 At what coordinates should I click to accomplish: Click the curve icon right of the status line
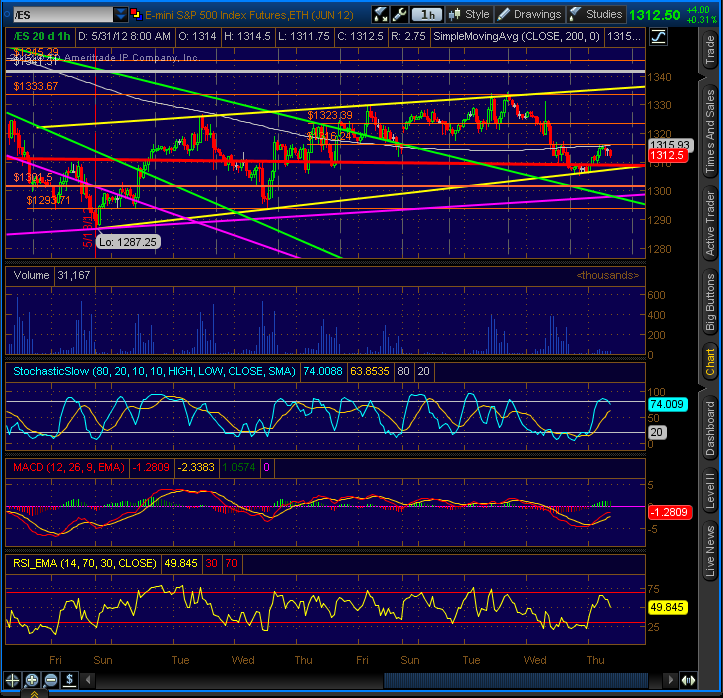(x=658, y=36)
